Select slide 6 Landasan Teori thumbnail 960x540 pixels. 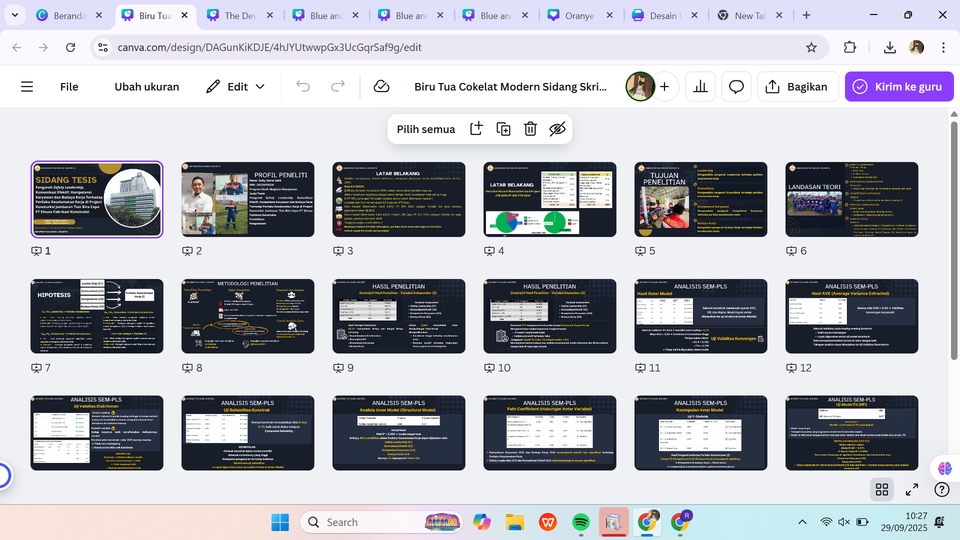point(852,200)
